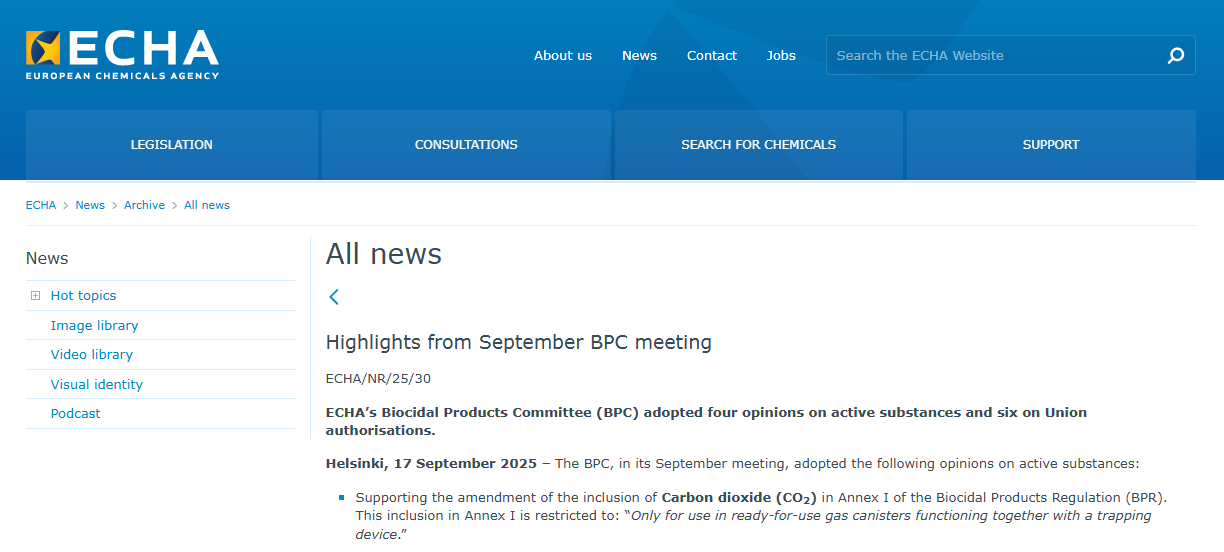
Task: Select Visual identity in sidebar
Action: pyautogui.click(x=97, y=385)
